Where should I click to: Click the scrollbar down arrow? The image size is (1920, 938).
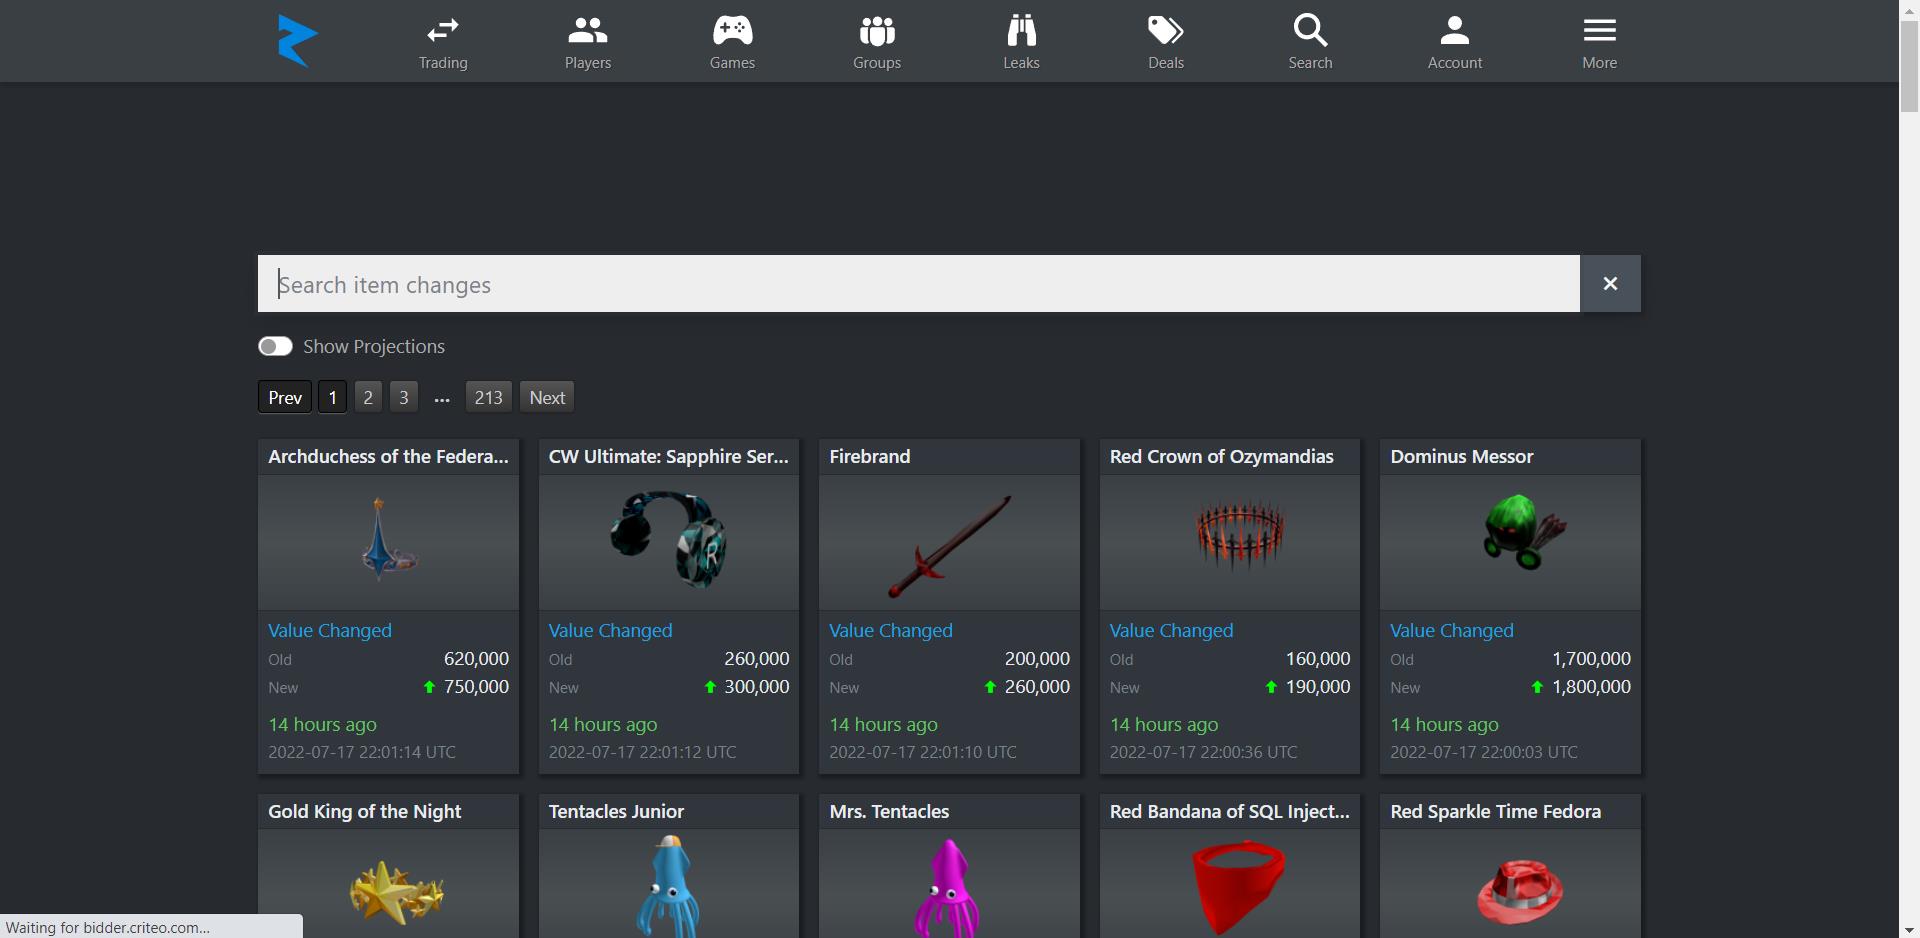1909,929
